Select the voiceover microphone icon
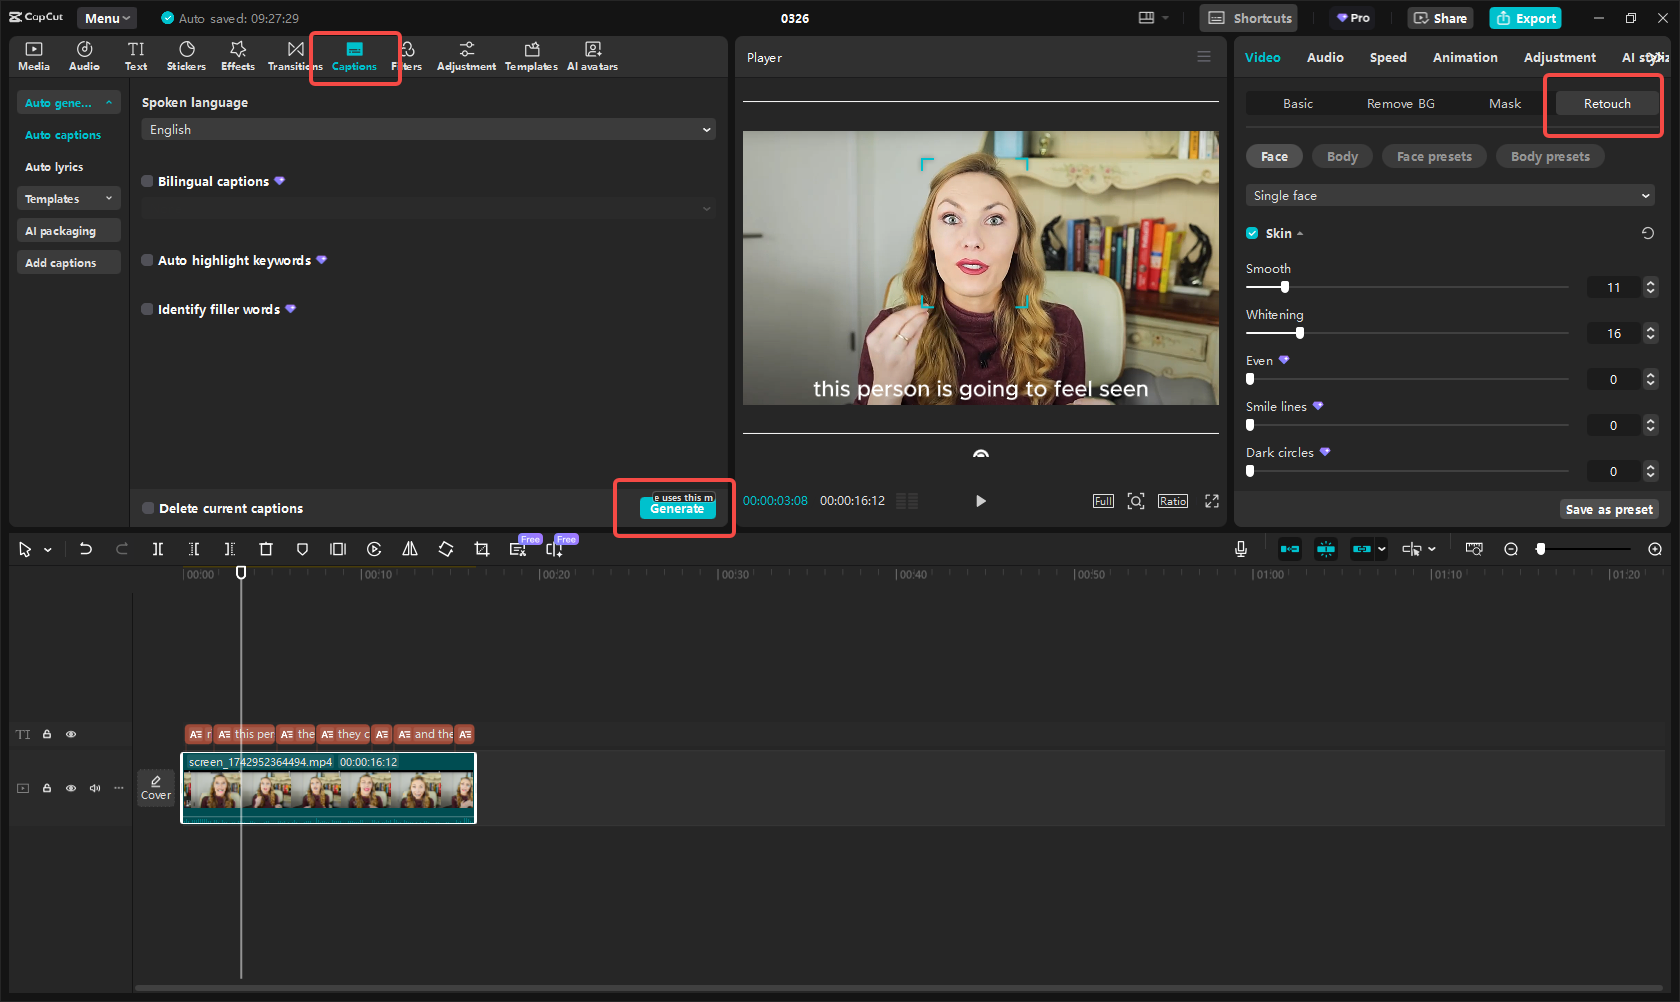This screenshot has width=1680, height=1002. click(x=1241, y=548)
